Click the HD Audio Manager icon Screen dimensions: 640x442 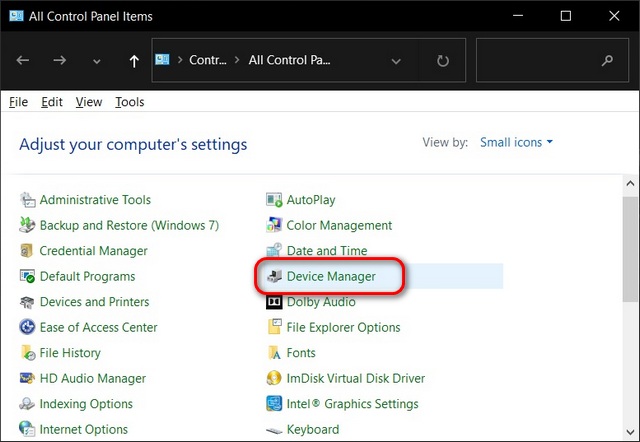point(27,378)
